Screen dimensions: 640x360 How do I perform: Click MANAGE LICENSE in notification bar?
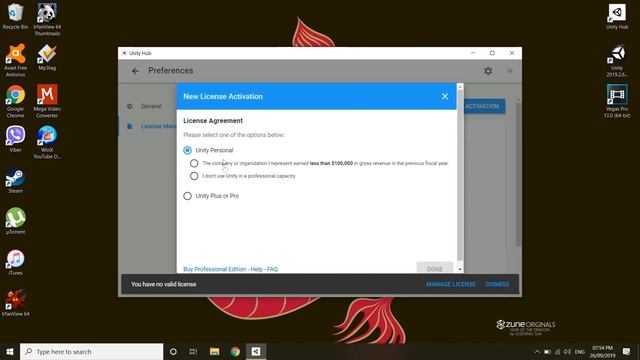point(451,284)
